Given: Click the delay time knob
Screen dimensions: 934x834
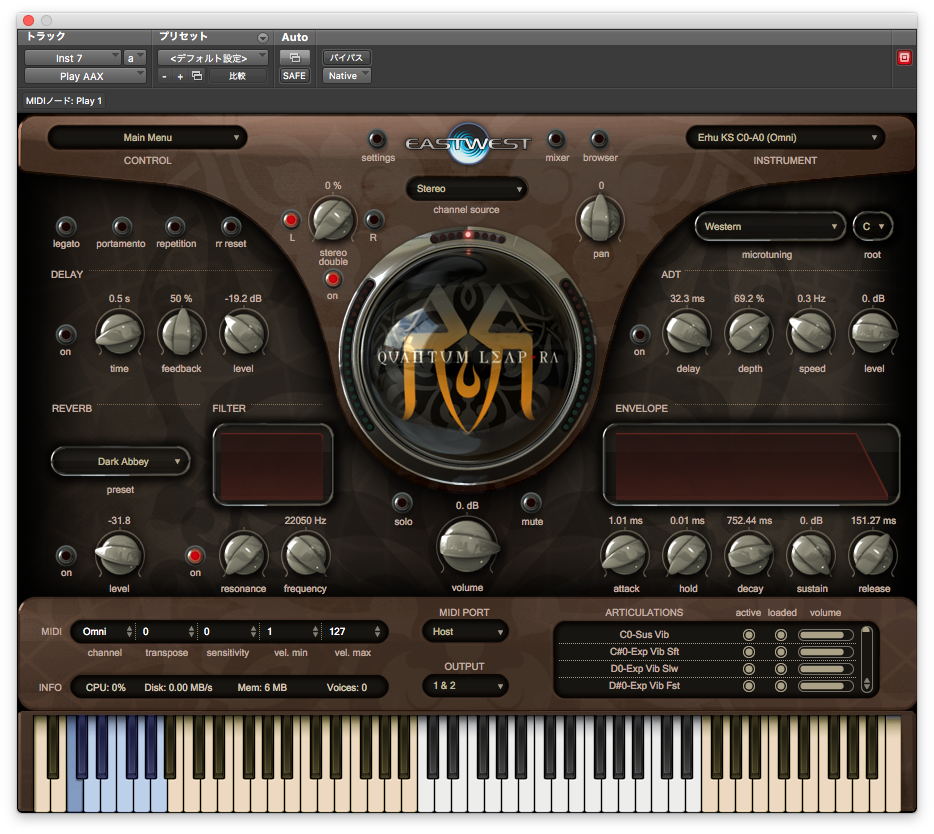Looking at the screenshot, I should [x=119, y=333].
